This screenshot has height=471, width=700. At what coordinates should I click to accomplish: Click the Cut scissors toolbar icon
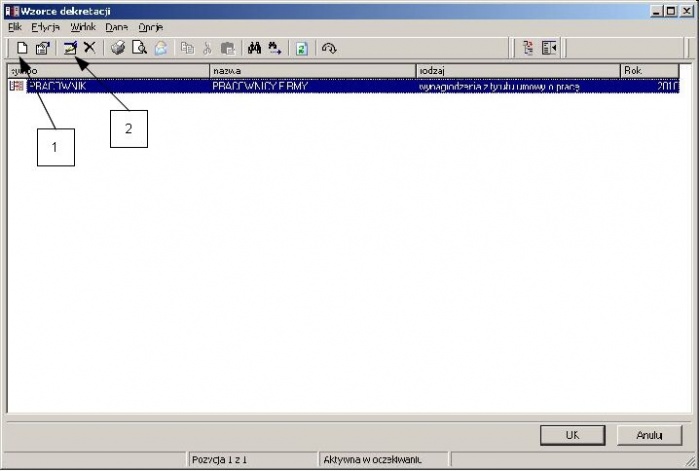coord(207,48)
